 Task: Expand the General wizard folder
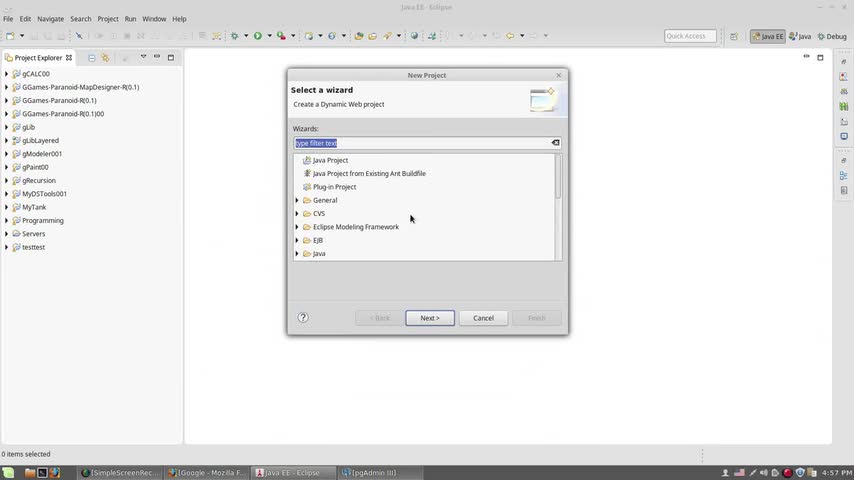tap(297, 200)
